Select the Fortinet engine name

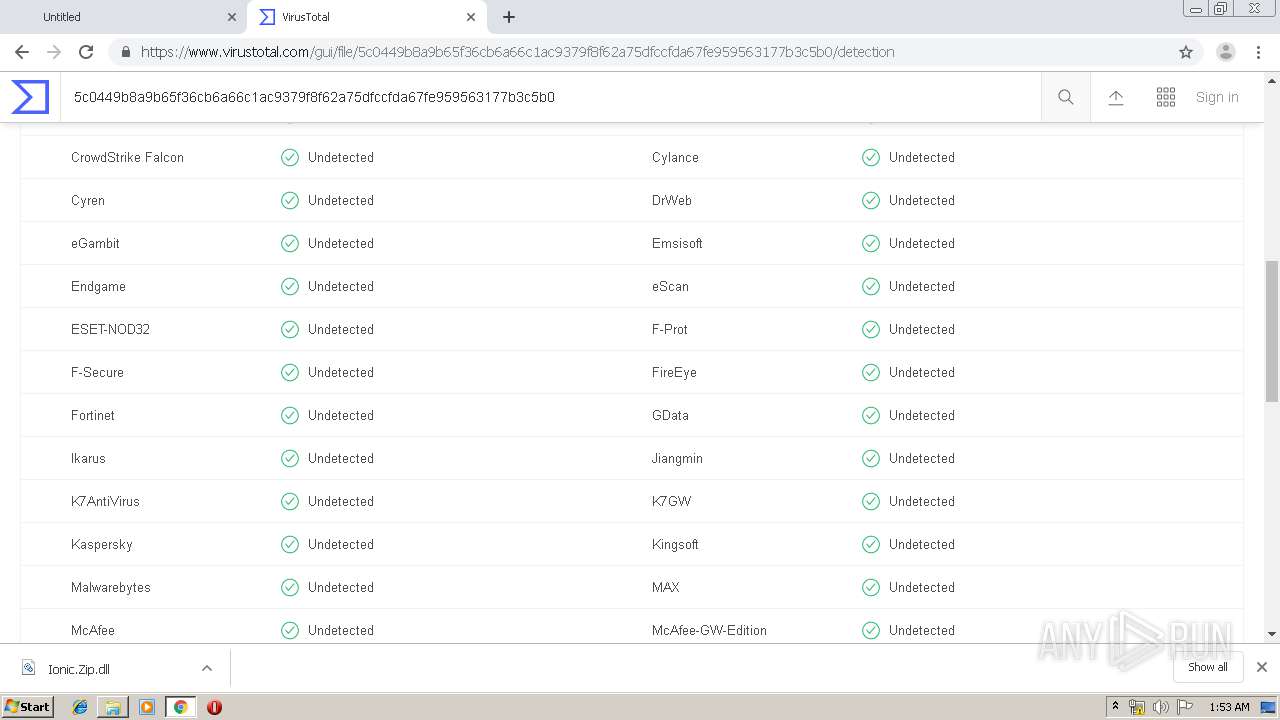point(93,415)
